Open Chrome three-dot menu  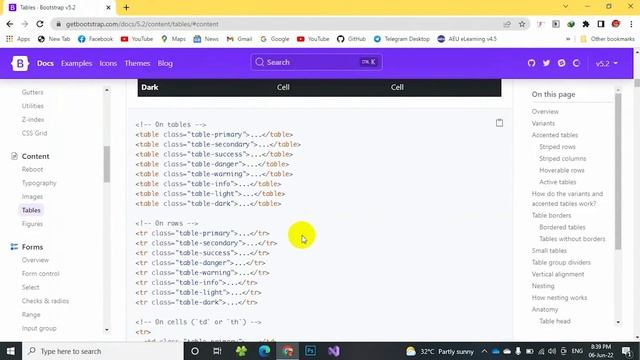[x=631, y=24]
